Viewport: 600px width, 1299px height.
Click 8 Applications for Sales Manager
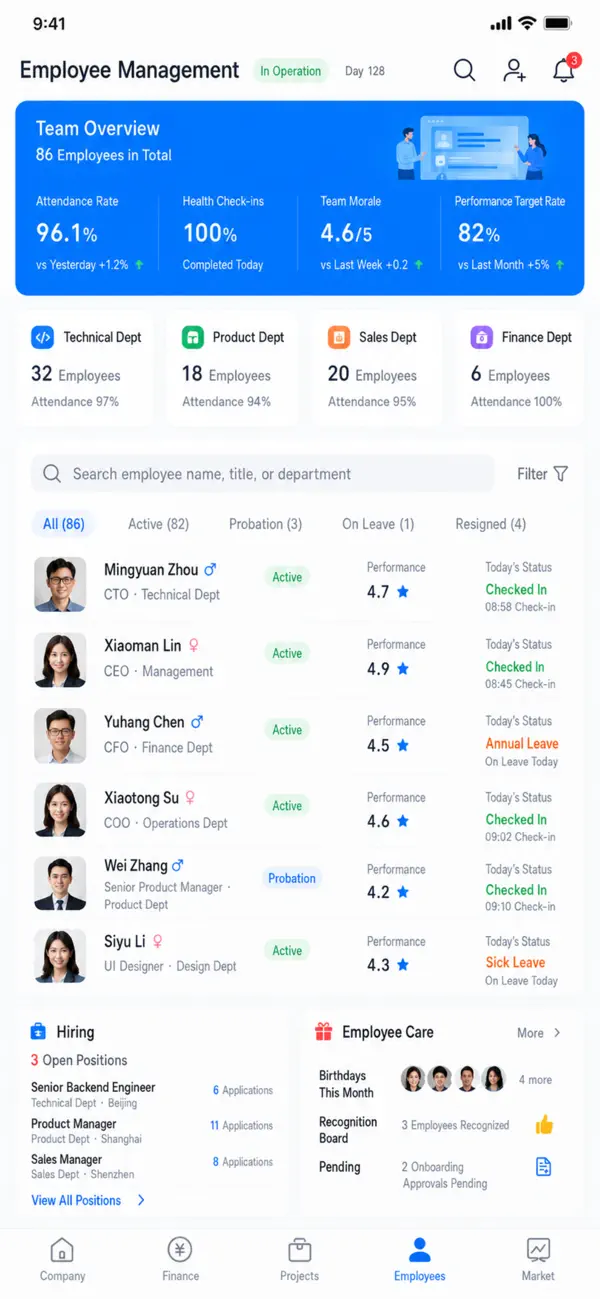pos(243,1162)
